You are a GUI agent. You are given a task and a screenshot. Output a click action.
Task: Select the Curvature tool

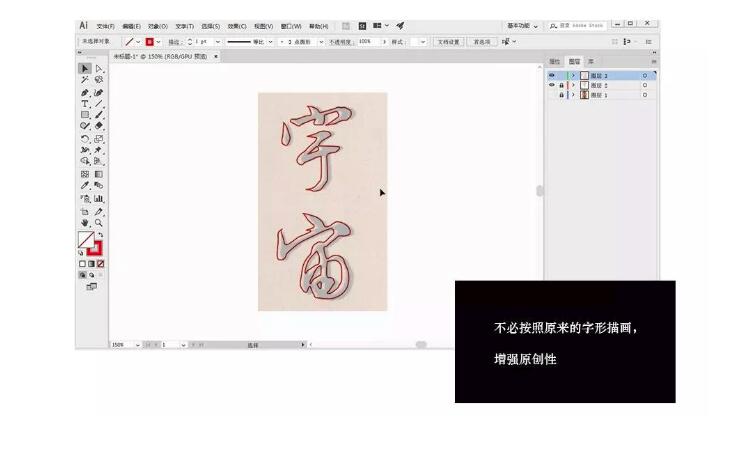[x=99, y=93]
